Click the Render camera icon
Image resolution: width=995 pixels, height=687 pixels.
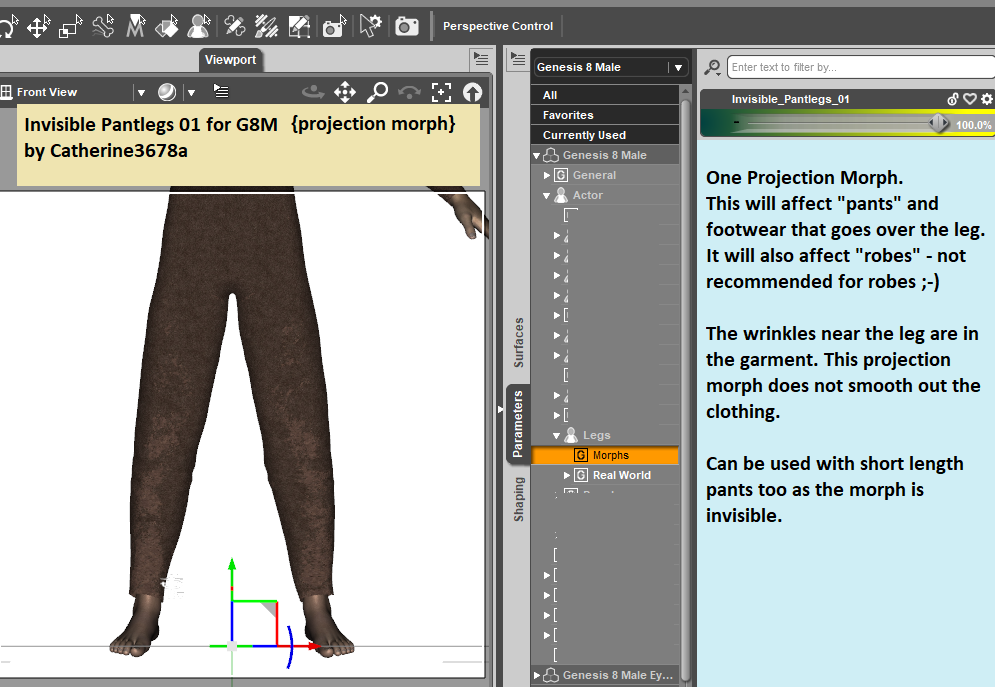click(407, 27)
